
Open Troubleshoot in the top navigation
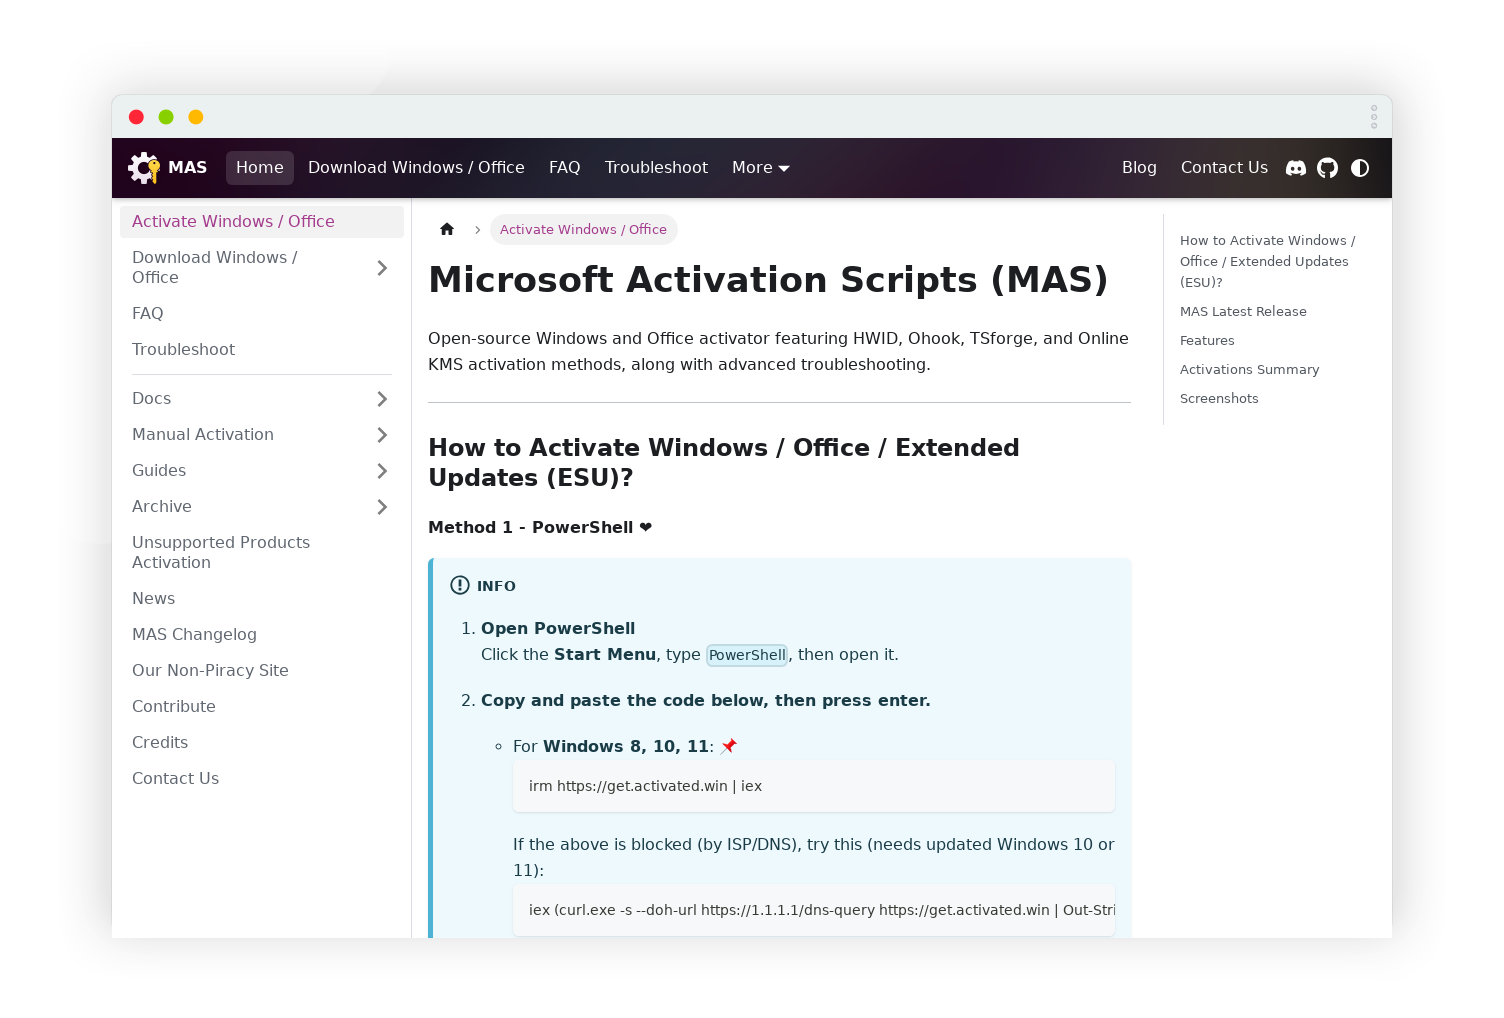[x=656, y=168]
